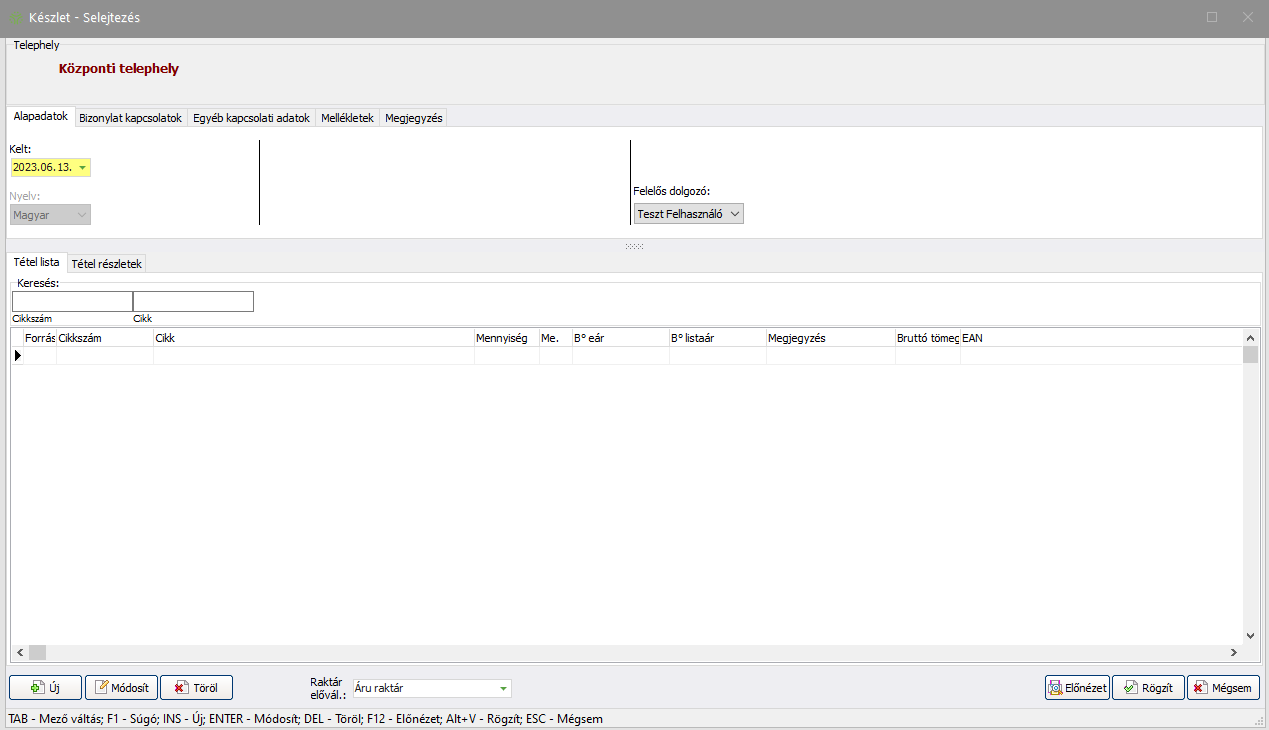Click the vertical scrollbar down arrow

[x=1250, y=635]
